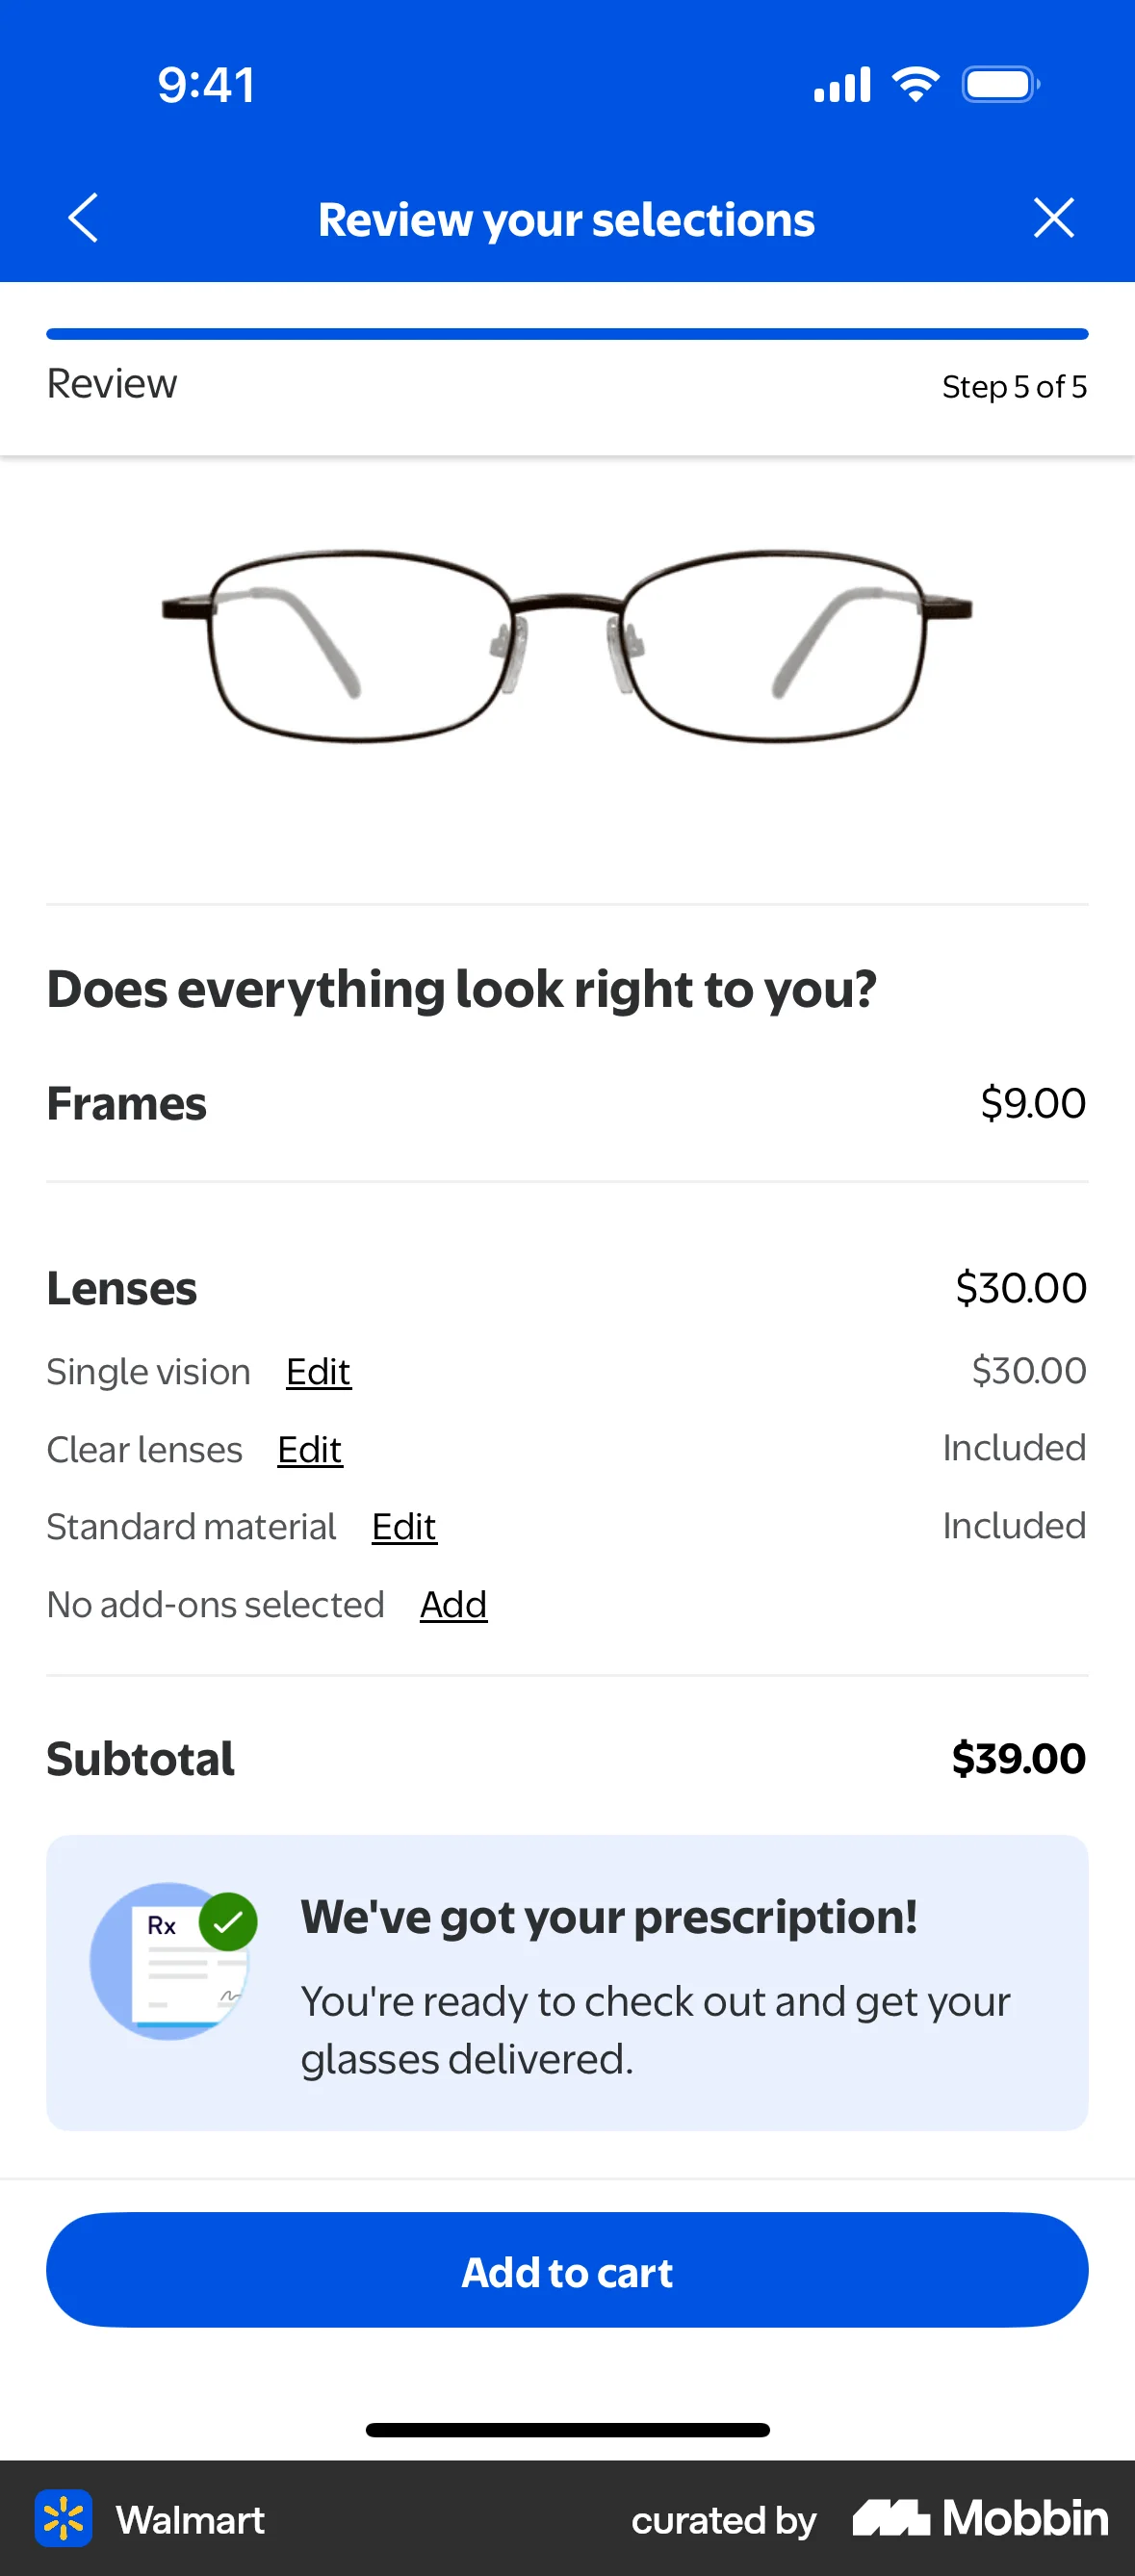This screenshot has height=2576, width=1135.
Task: Tap the battery status icon
Action: (999, 85)
